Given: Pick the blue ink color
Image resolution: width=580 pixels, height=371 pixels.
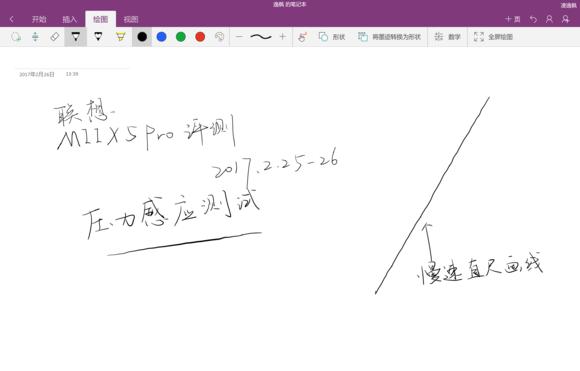Looking at the screenshot, I should (x=162, y=37).
